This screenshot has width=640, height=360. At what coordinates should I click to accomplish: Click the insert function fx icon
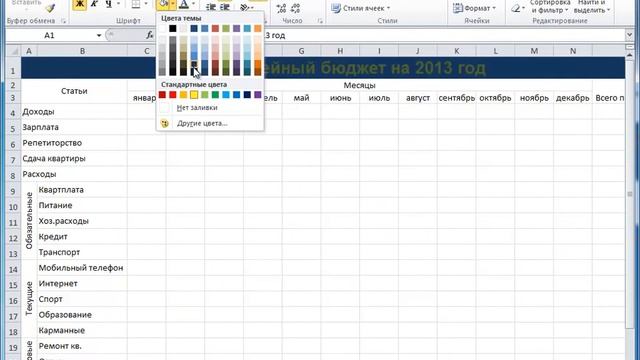pos(150,36)
